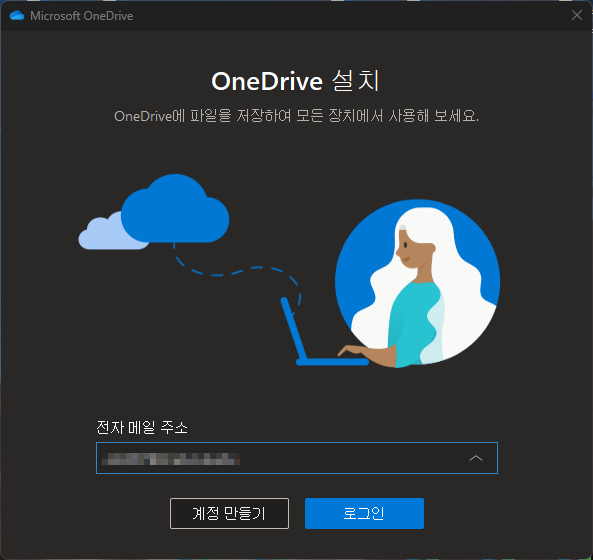593x560 pixels.
Task: Click the 'OneDrive 설치' heading text
Action: coord(295,81)
